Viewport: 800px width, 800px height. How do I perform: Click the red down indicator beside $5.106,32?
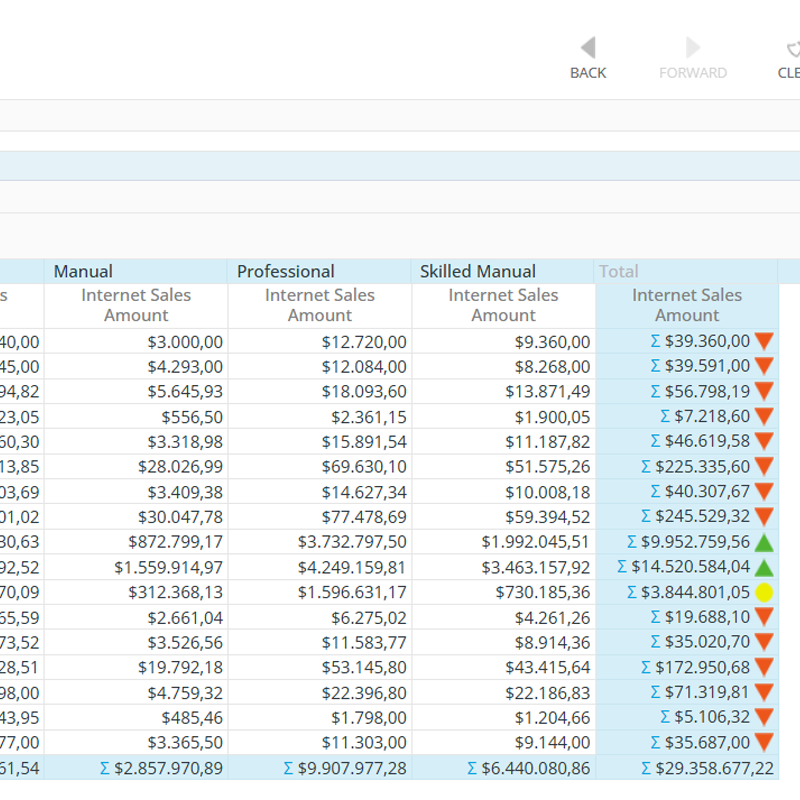click(764, 717)
